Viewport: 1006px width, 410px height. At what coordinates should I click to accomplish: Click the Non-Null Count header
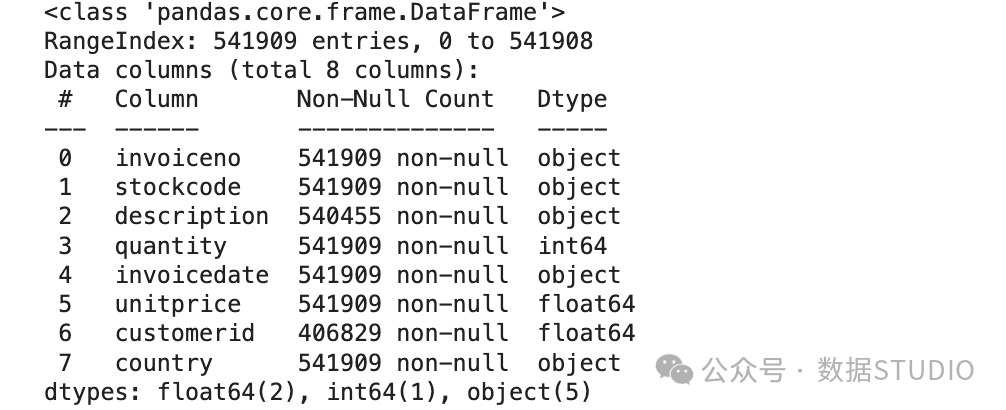(395, 99)
